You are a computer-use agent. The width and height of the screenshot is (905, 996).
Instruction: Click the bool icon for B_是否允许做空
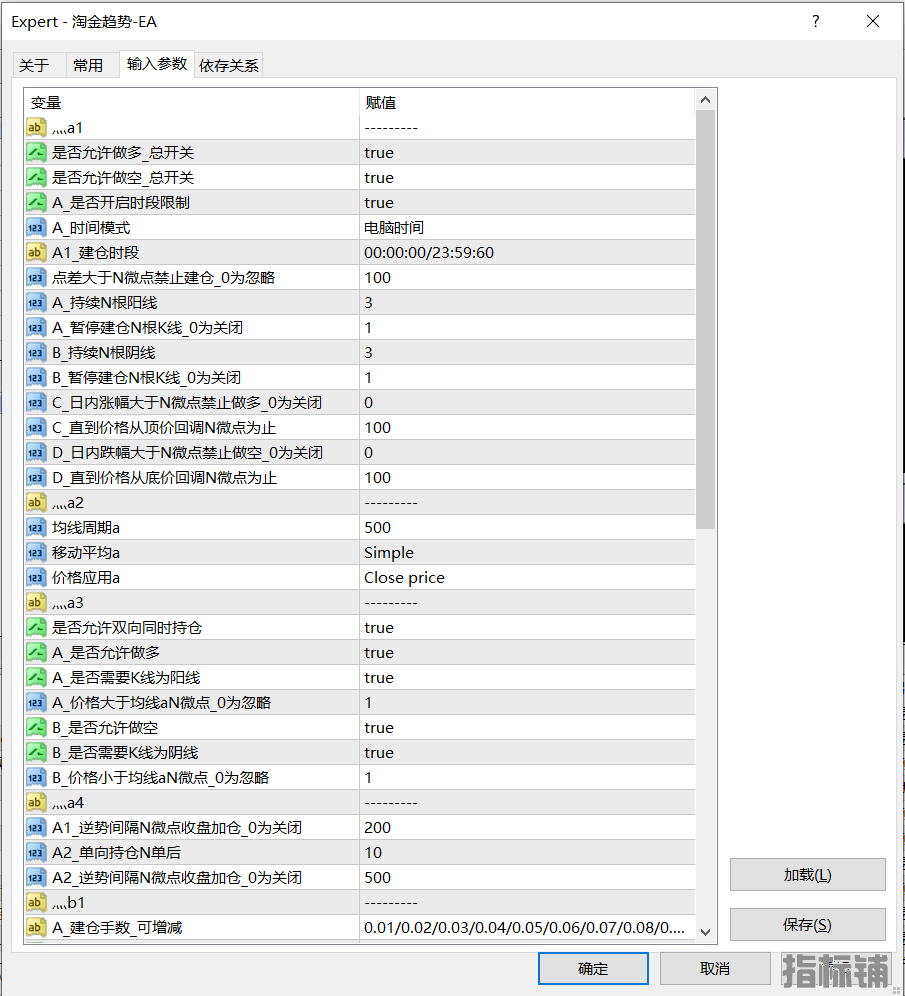36,728
